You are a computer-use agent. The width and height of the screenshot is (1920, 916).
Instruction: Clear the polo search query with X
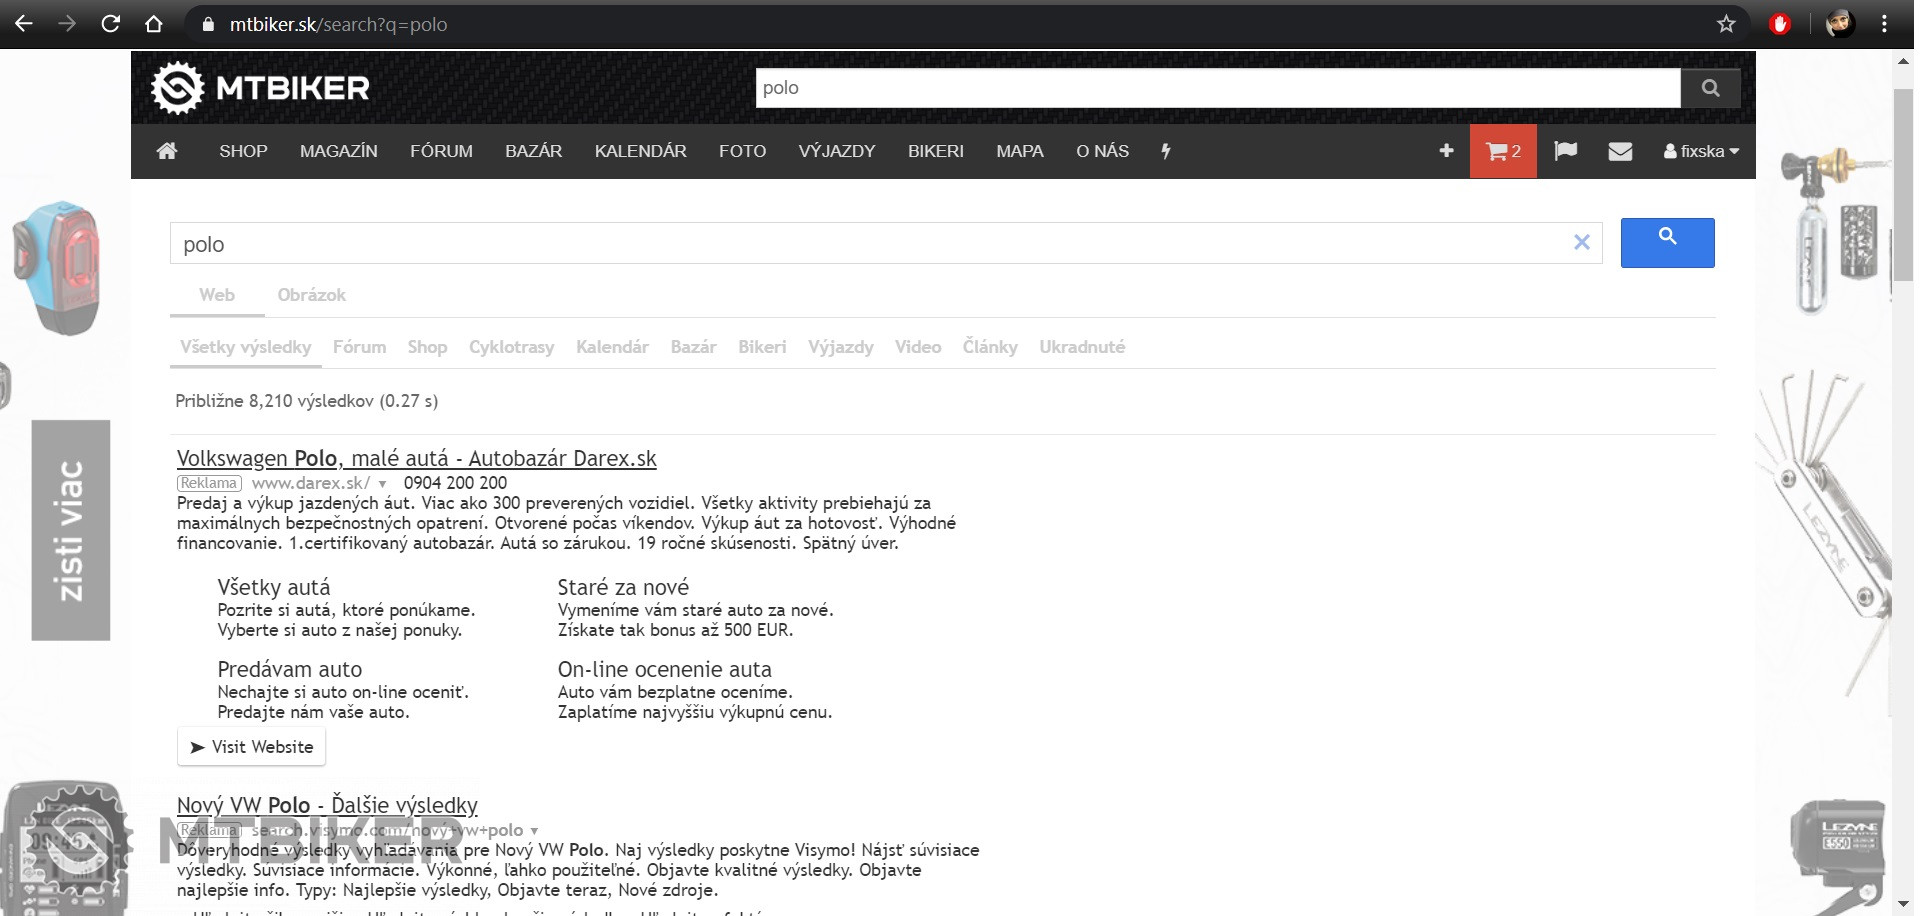pyautogui.click(x=1581, y=242)
